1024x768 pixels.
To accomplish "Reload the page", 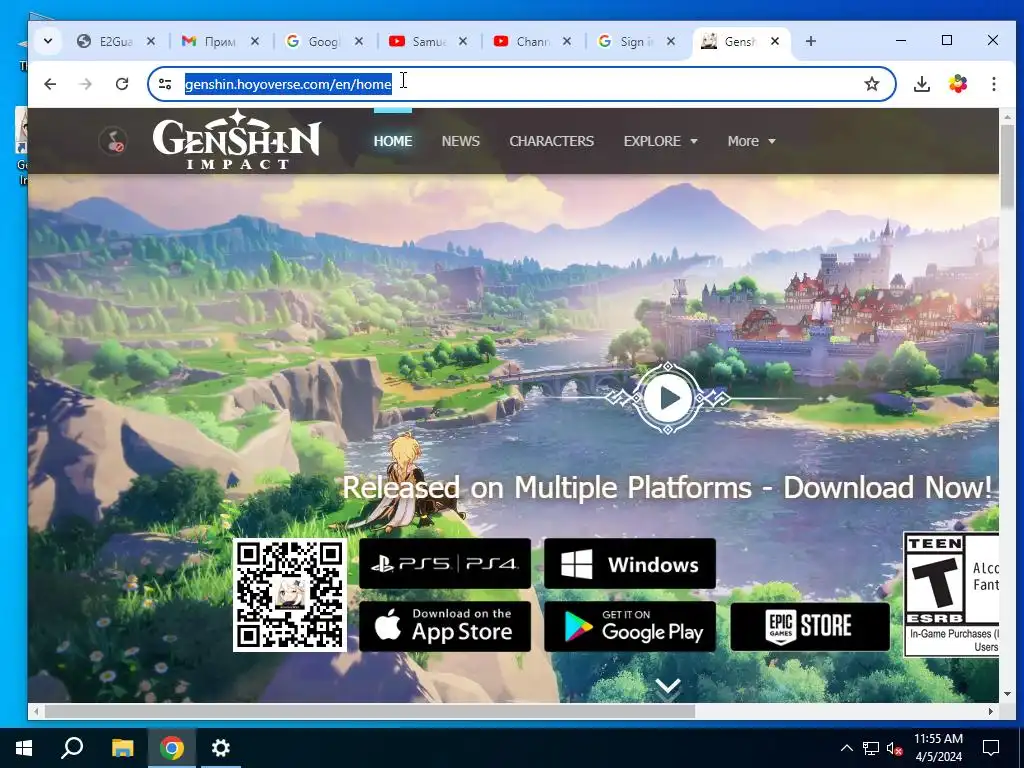I will [x=121, y=84].
